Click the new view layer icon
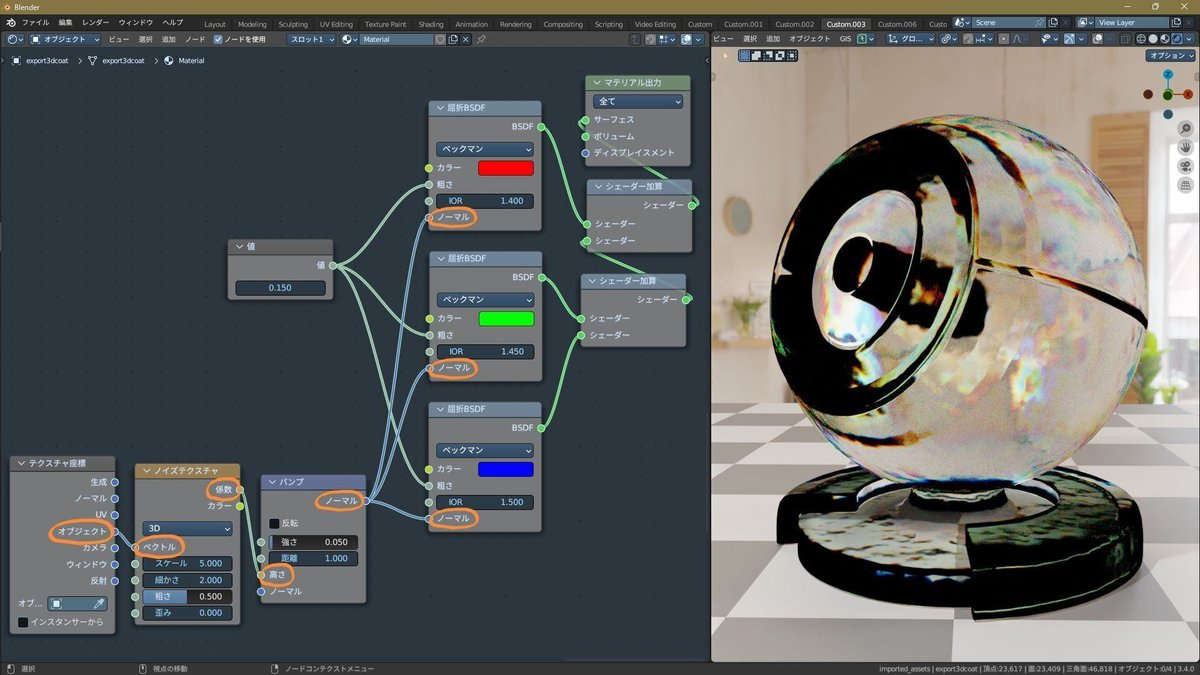 [x=1176, y=22]
